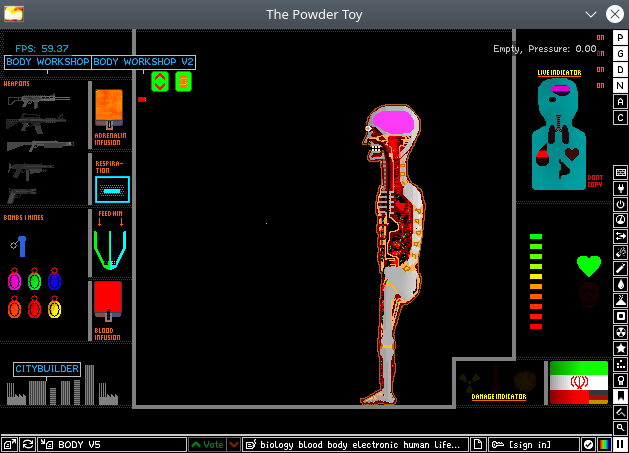Open the Electronics menu with plug icon
The width and height of the screenshot is (629, 453).
coord(621,189)
